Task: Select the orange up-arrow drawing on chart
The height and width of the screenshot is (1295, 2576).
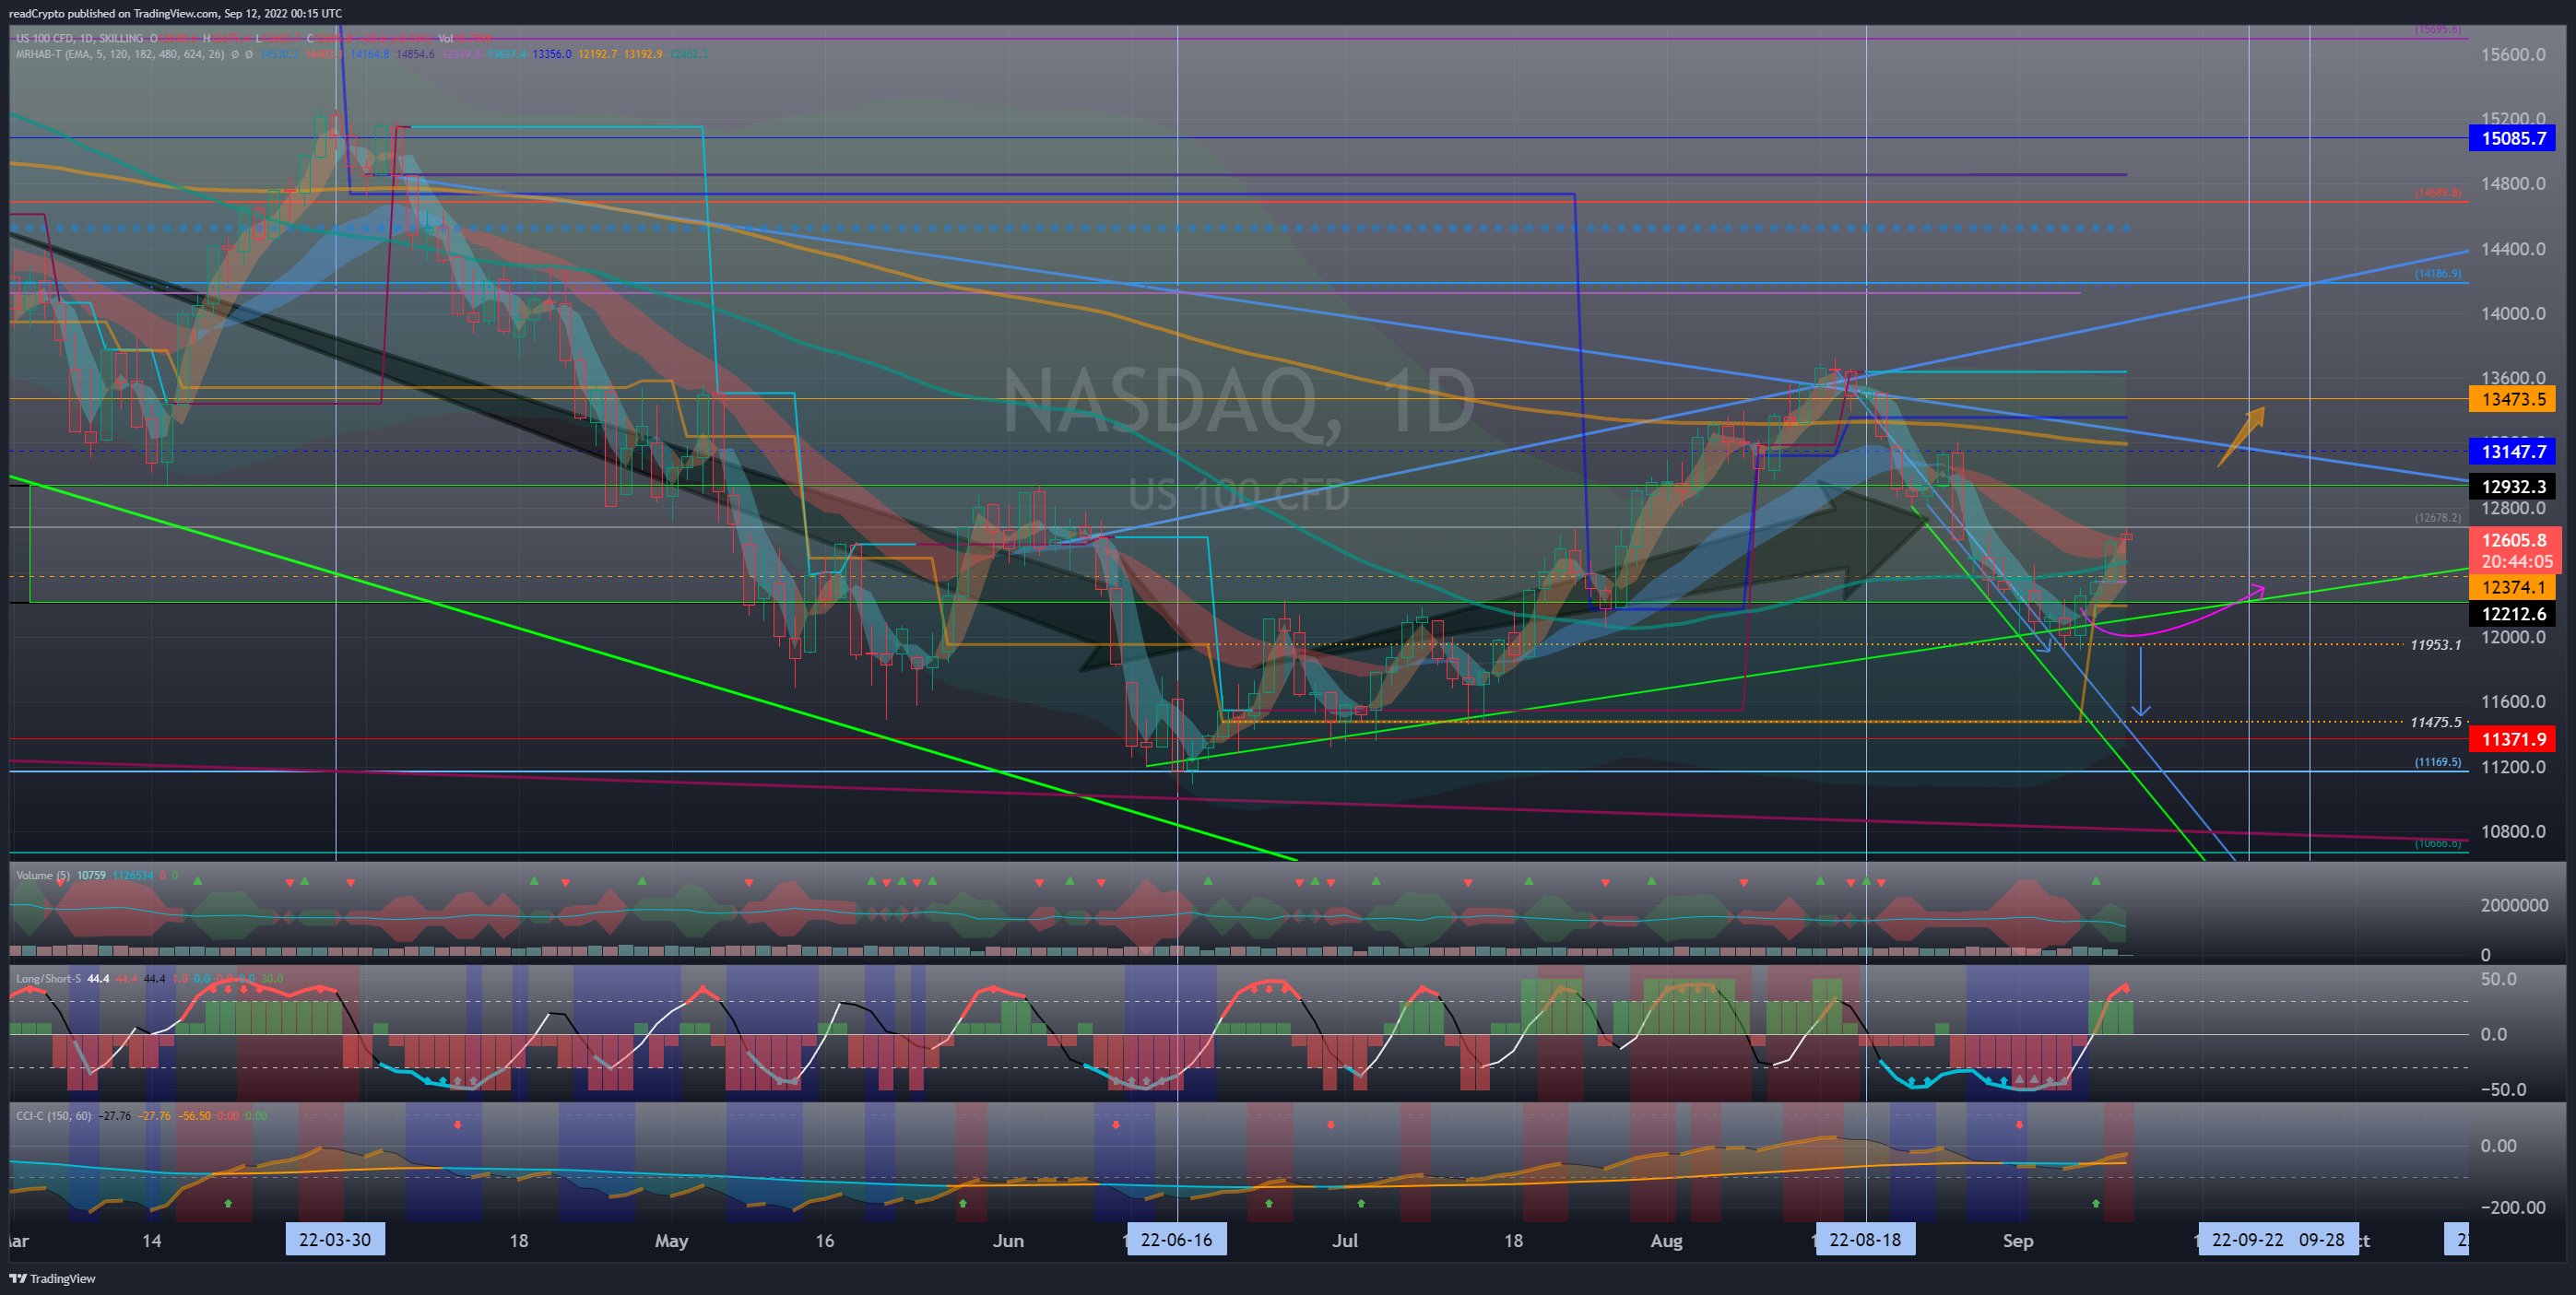Action: [2241, 436]
